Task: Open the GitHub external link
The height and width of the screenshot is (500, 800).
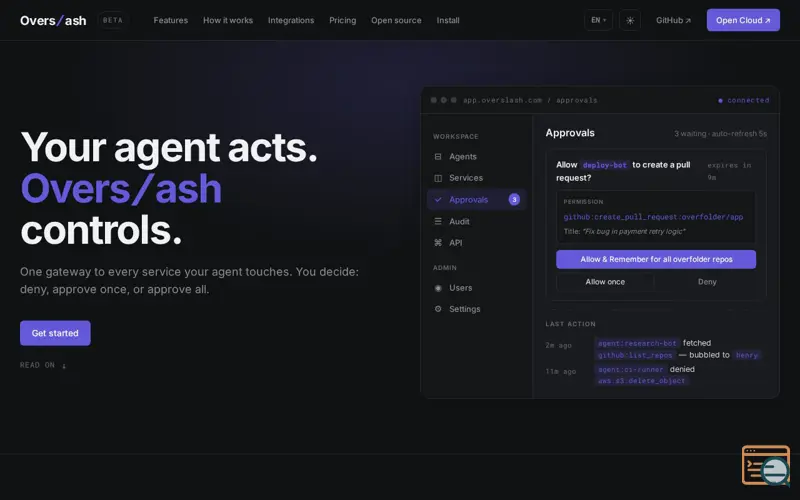Action: pyautogui.click(x=673, y=20)
